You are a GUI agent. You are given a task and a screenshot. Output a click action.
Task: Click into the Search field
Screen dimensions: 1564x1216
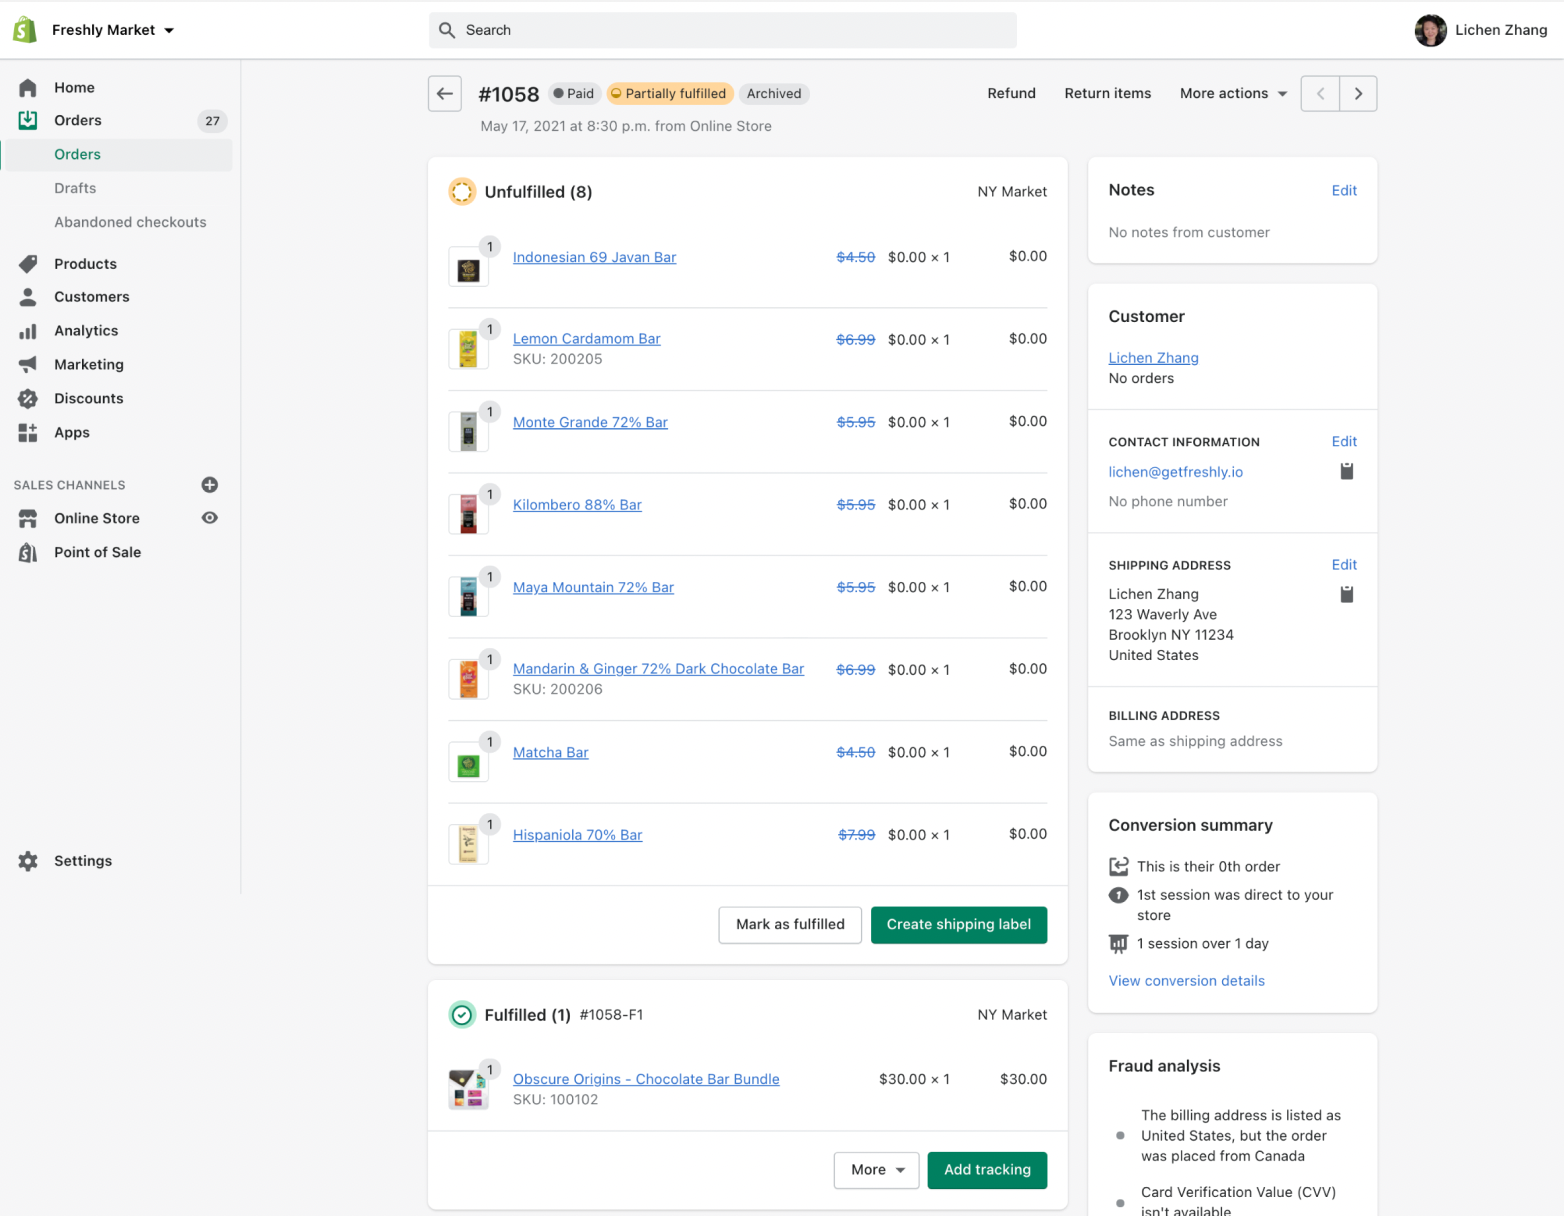click(x=723, y=31)
